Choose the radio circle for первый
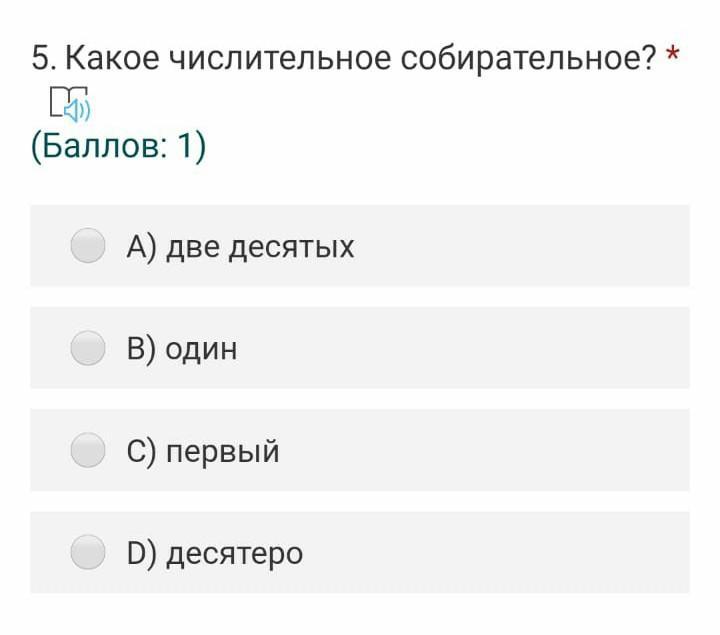720x635 pixels. [x=88, y=450]
